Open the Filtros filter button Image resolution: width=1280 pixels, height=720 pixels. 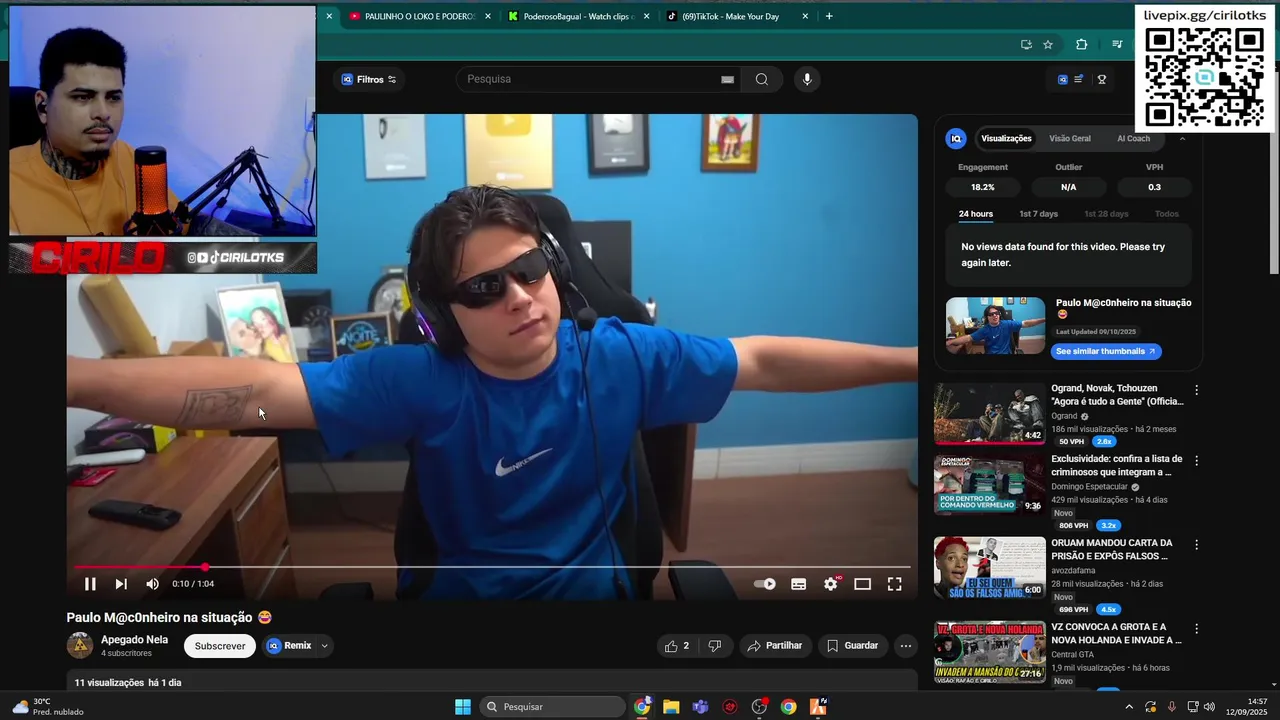[x=369, y=79]
